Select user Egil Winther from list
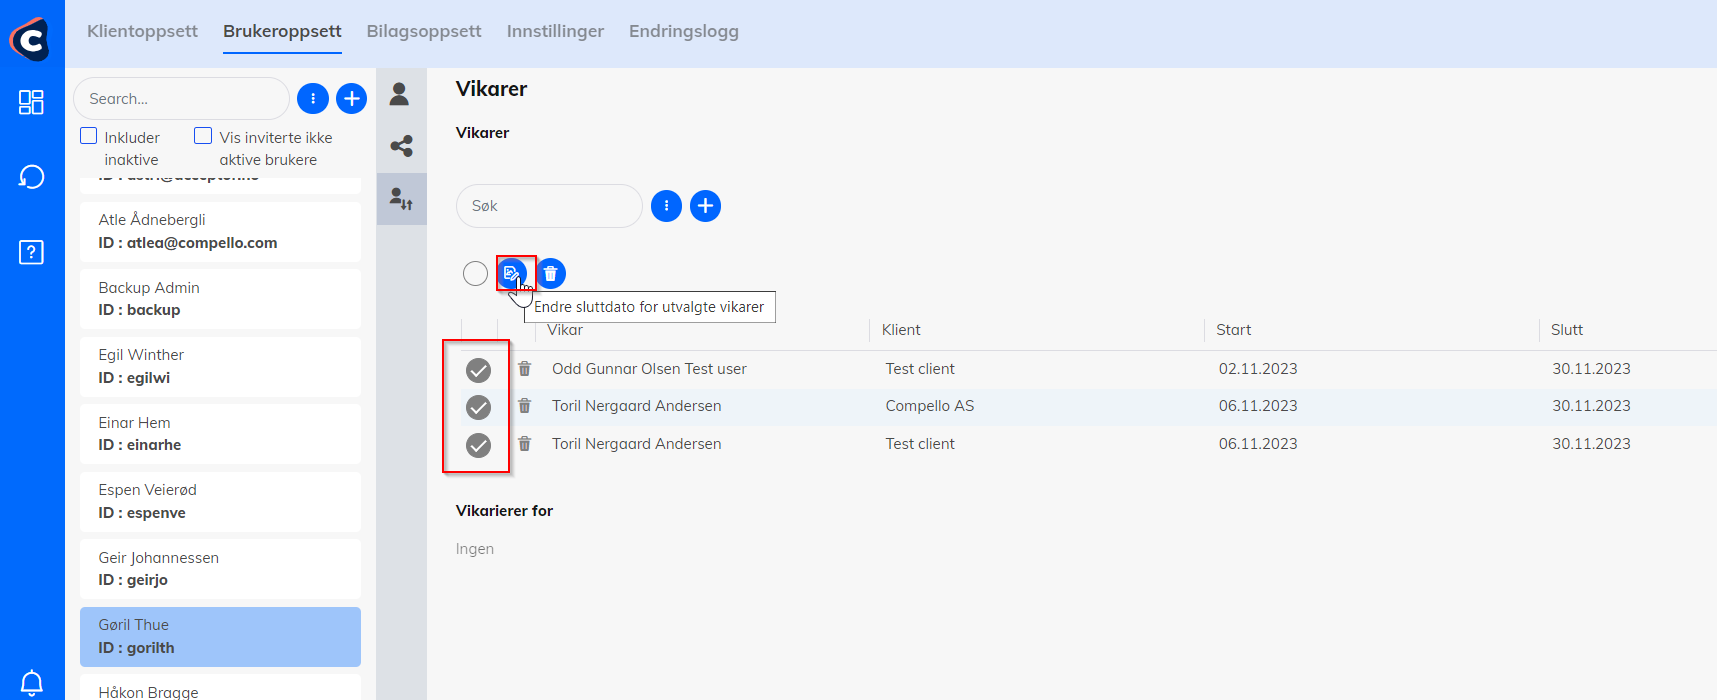Image resolution: width=1717 pixels, height=700 pixels. pyautogui.click(x=220, y=366)
